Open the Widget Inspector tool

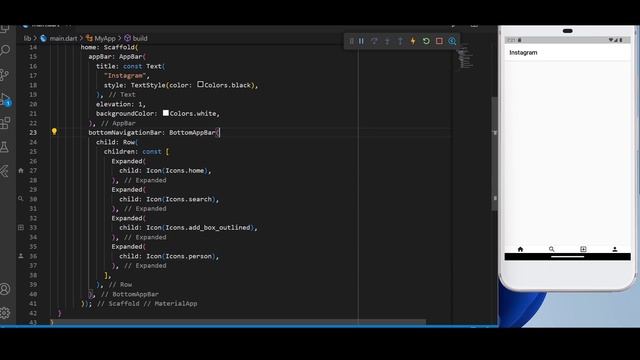tap(452, 41)
